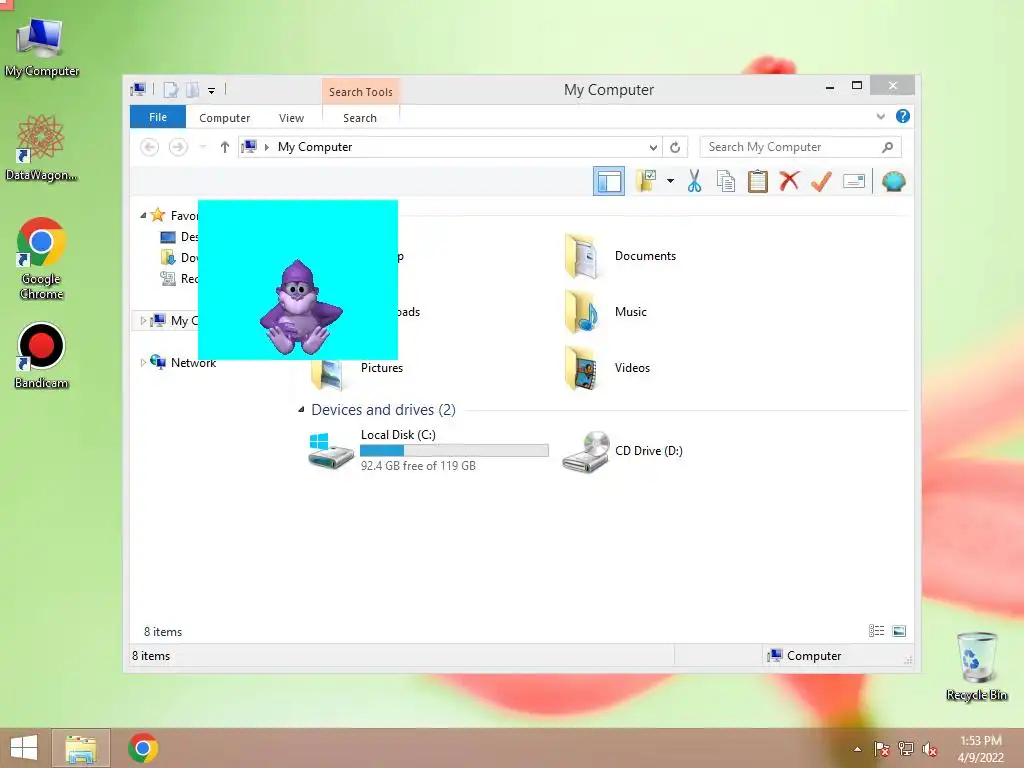1024x768 pixels.
Task: Select Network in the navigation pane
Action: tap(193, 362)
